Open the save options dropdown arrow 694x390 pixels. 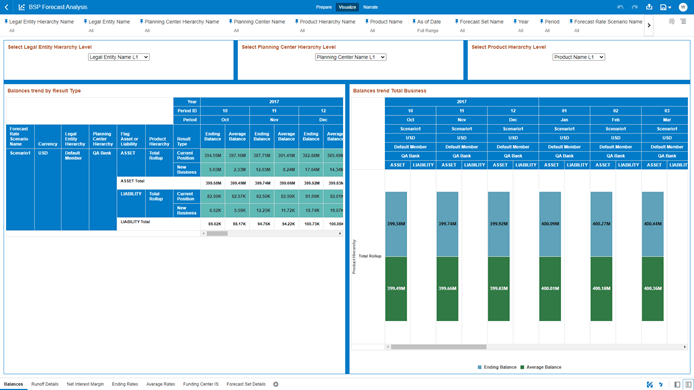[x=670, y=8]
